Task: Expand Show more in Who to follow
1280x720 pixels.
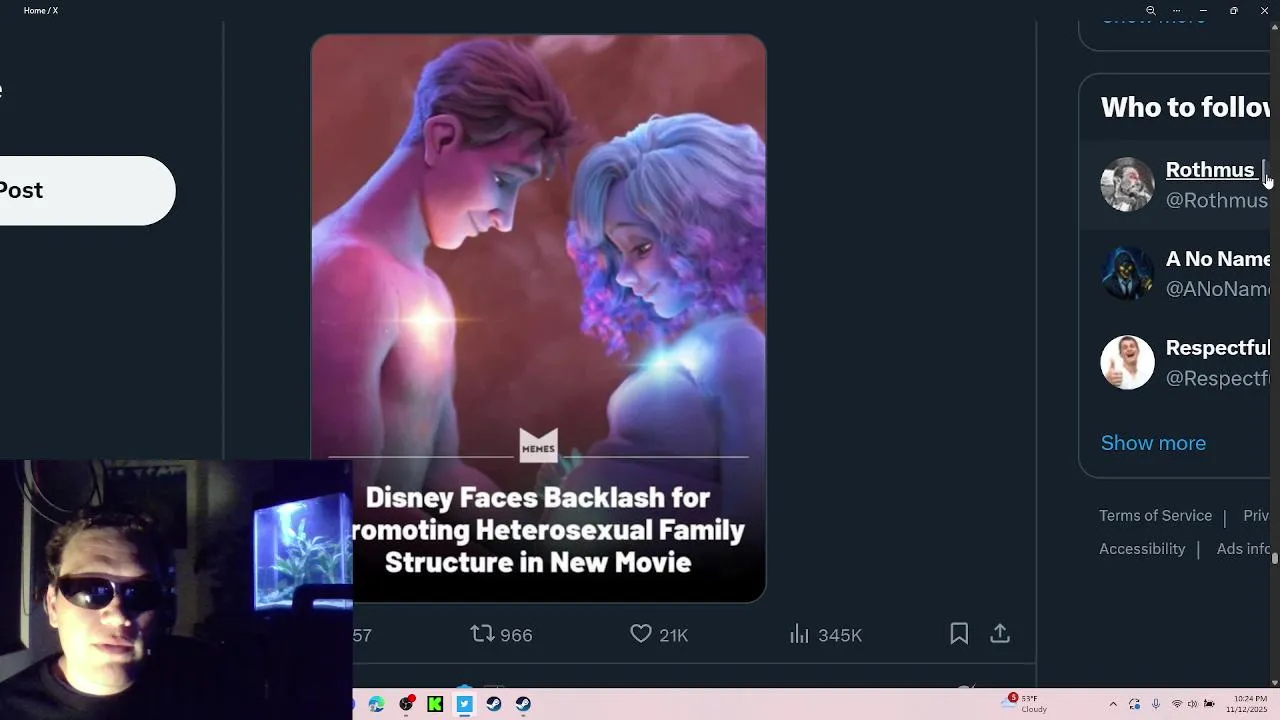Action: (x=1153, y=443)
